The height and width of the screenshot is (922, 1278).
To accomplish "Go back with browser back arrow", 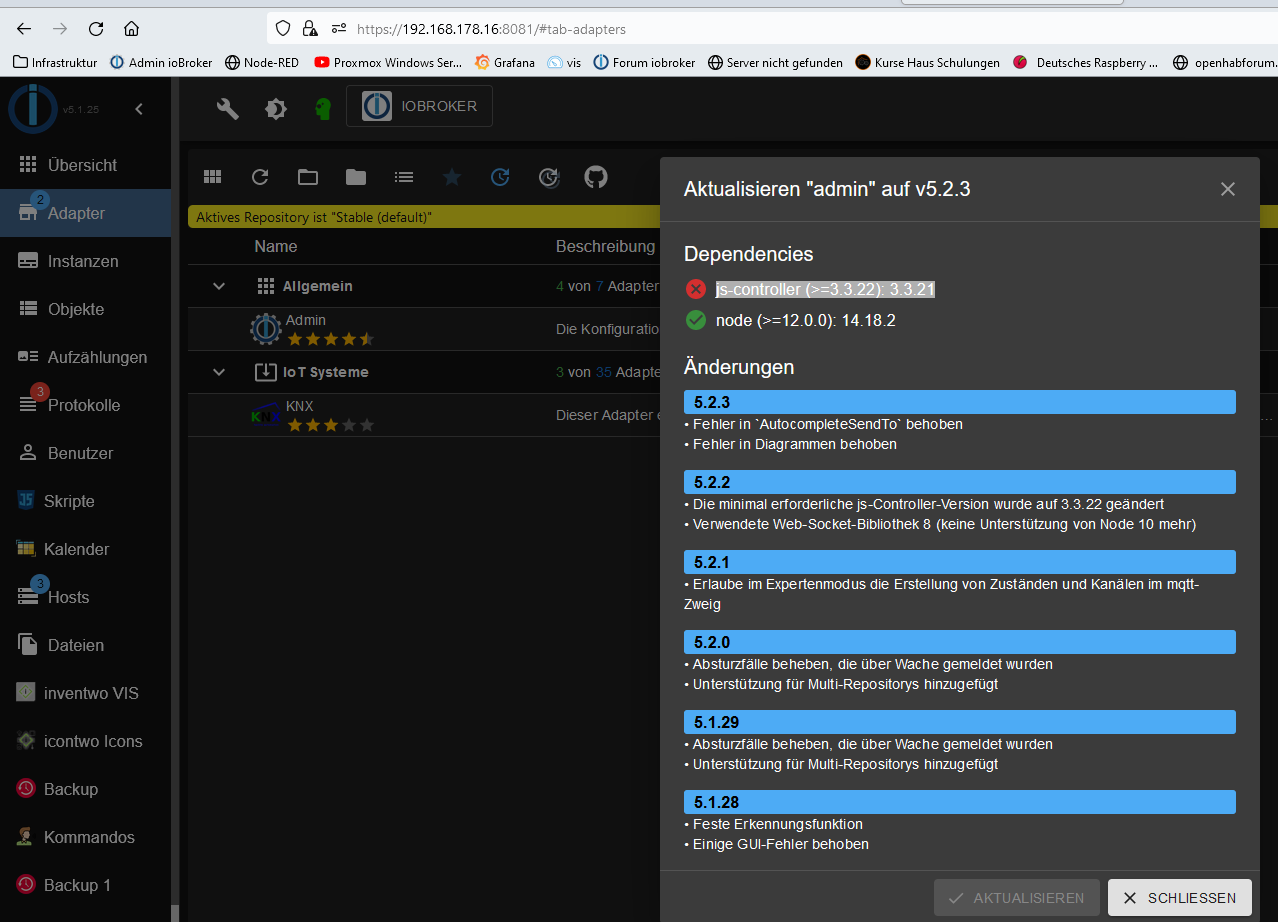I will point(24,29).
